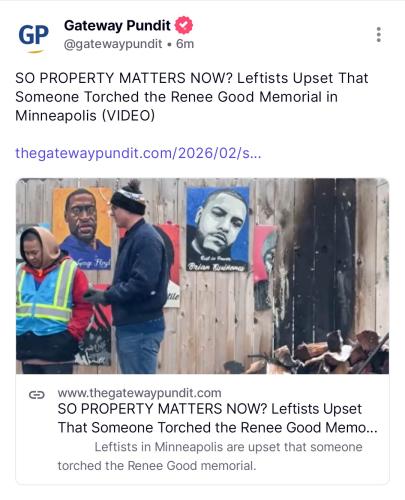405x500 pixels.
Task: Open the card title about Renee Good Memo...
Action: point(217,418)
